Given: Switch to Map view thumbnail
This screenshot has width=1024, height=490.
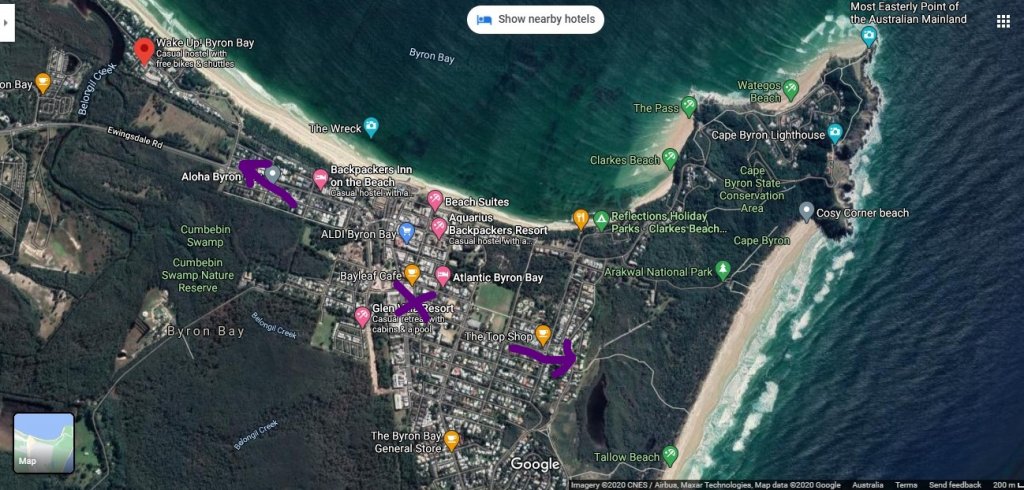Looking at the screenshot, I should 44,442.
